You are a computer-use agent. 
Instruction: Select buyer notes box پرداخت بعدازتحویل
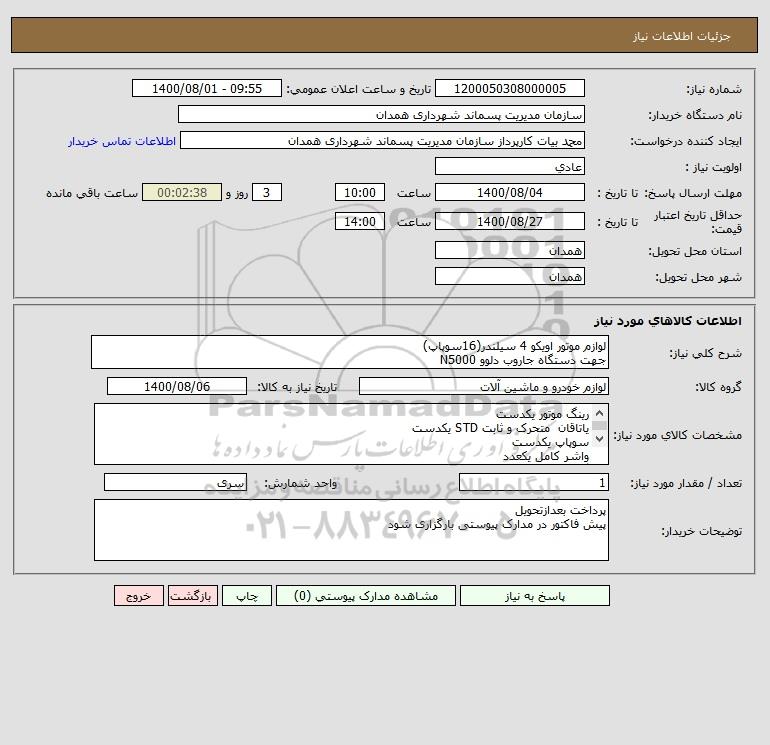coord(351,530)
